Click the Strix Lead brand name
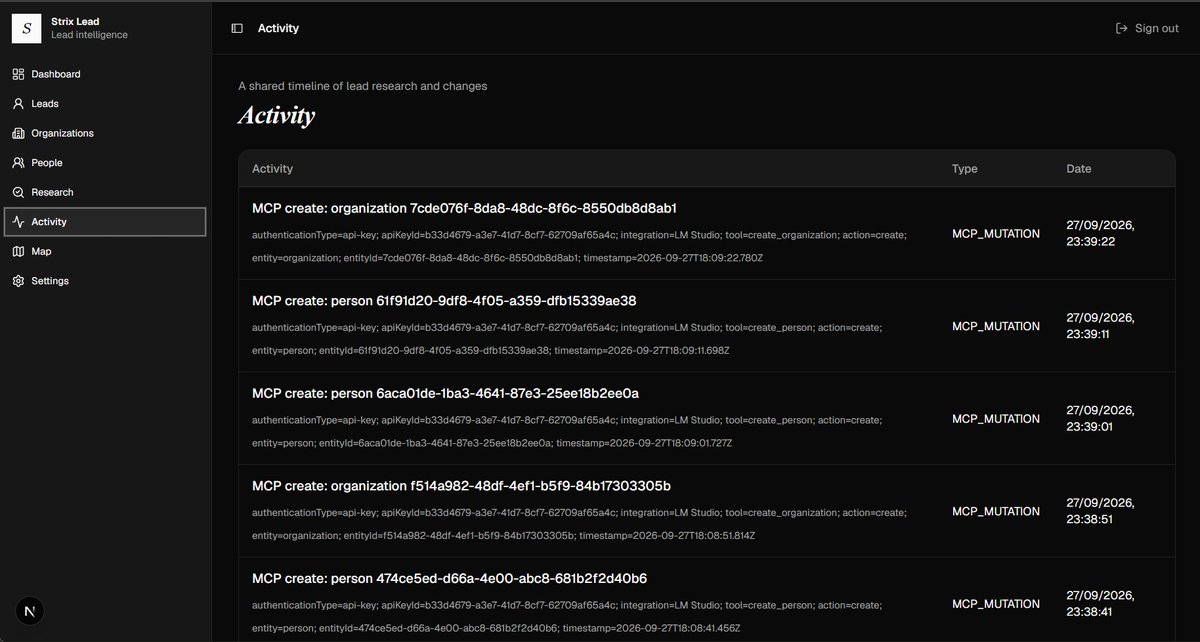The height and width of the screenshot is (642, 1200). [x=75, y=21]
